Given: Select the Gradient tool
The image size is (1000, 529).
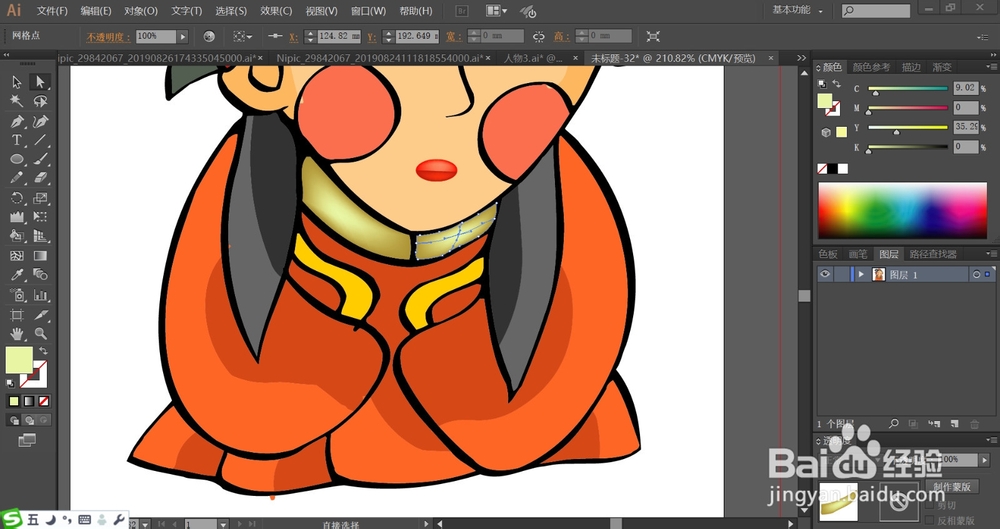Looking at the screenshot, I should pyautogui.click(x=40, y=256).
